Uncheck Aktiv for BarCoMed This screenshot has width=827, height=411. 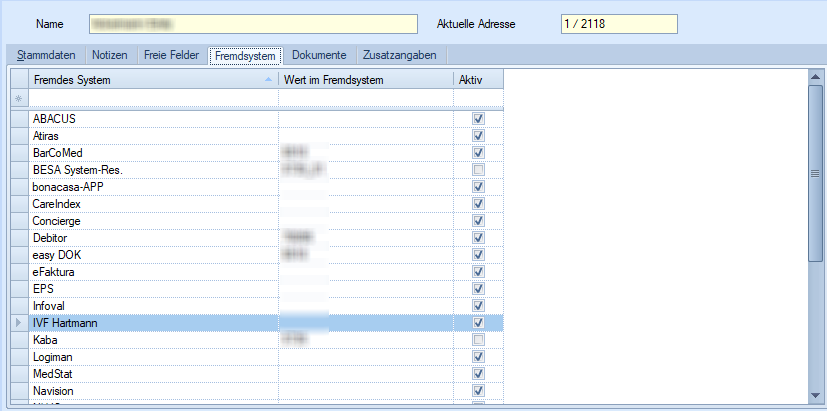pyautogui.click(x=478, y=152)
